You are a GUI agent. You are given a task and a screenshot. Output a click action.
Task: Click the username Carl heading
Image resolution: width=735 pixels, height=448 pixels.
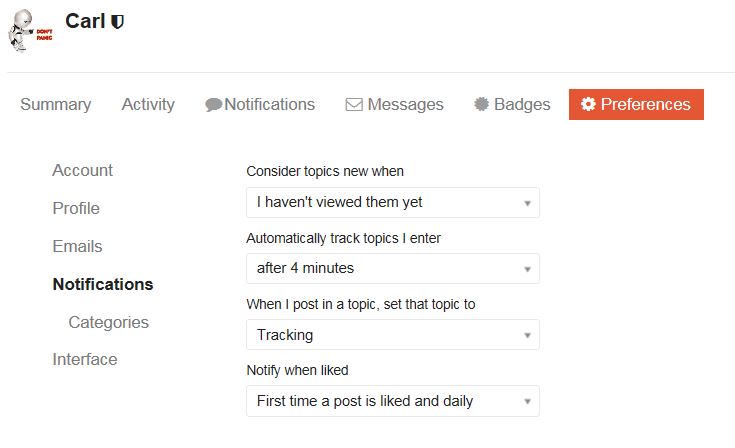tap(85, 21)
